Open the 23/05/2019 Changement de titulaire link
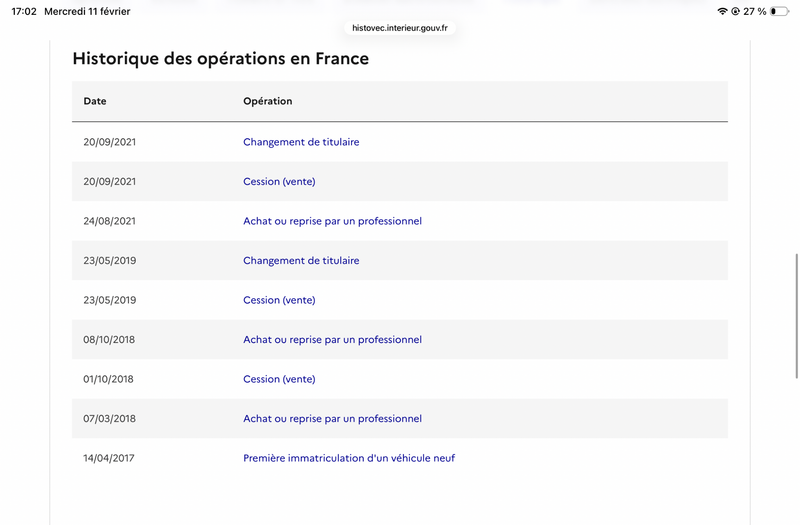Image resolution: width=800 pixels, height=525 pixels. [x=301, y=260]
